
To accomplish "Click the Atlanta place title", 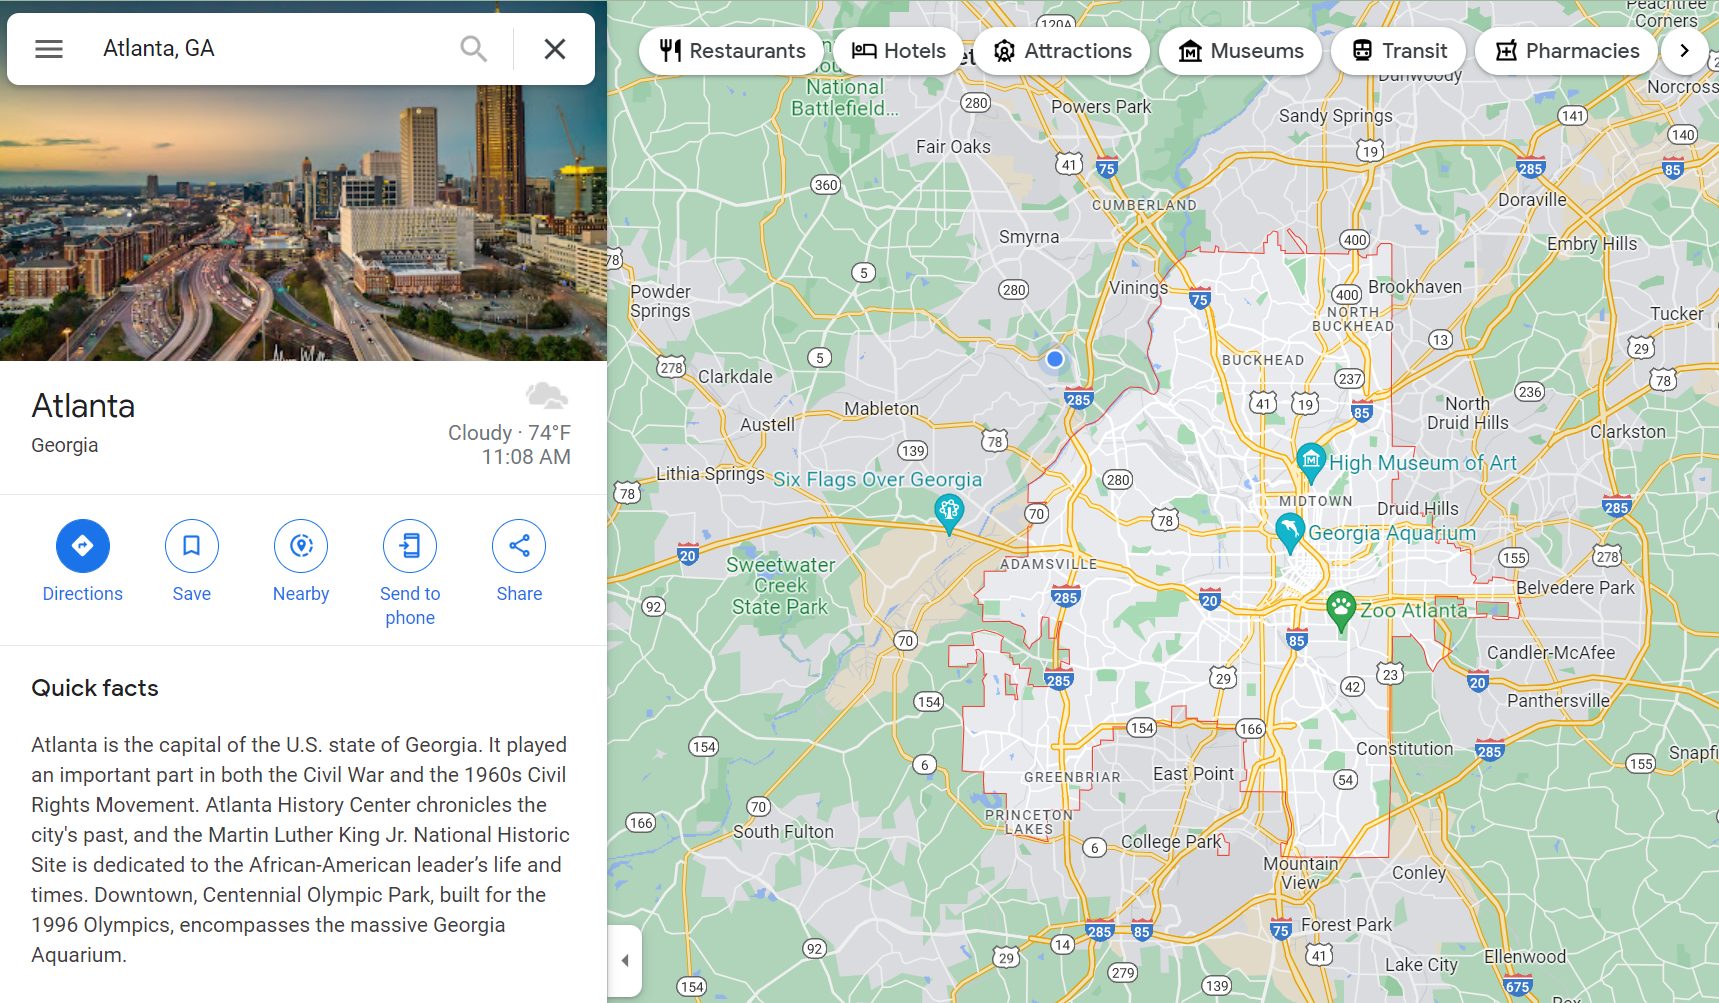I will click(x=83, y=406).
